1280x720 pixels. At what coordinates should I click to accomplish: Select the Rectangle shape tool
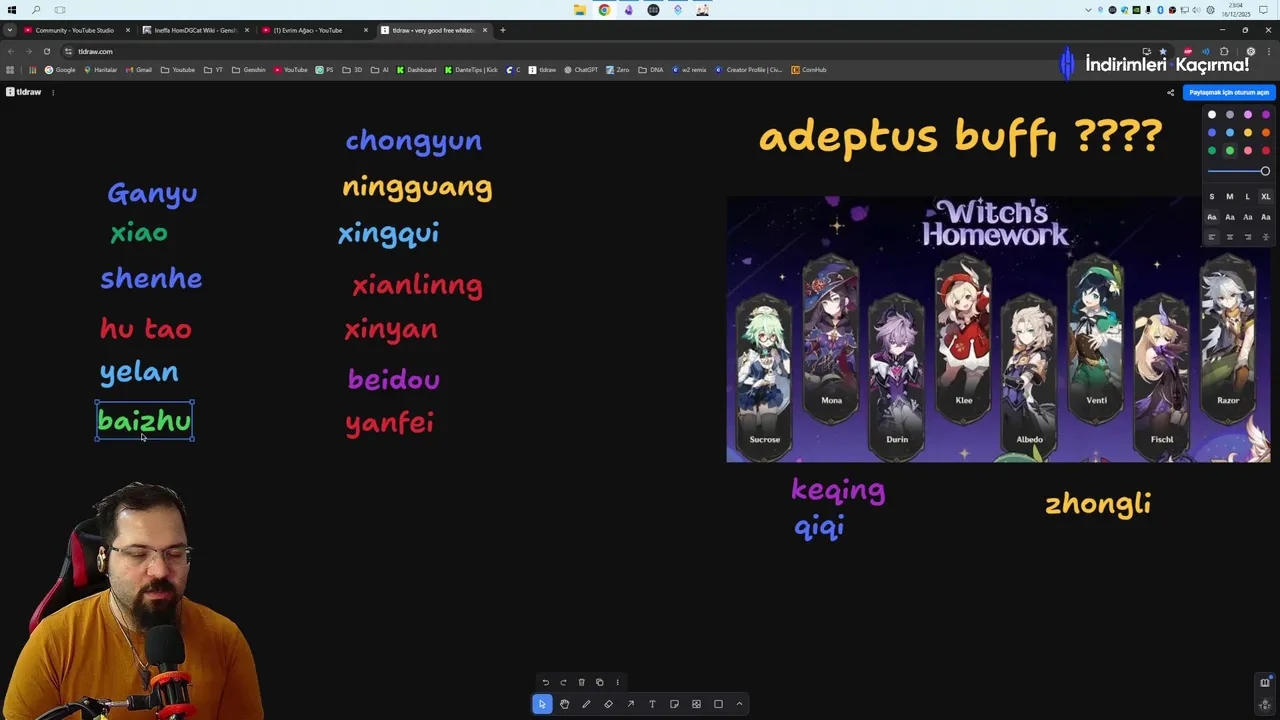[x=718, y=704]
